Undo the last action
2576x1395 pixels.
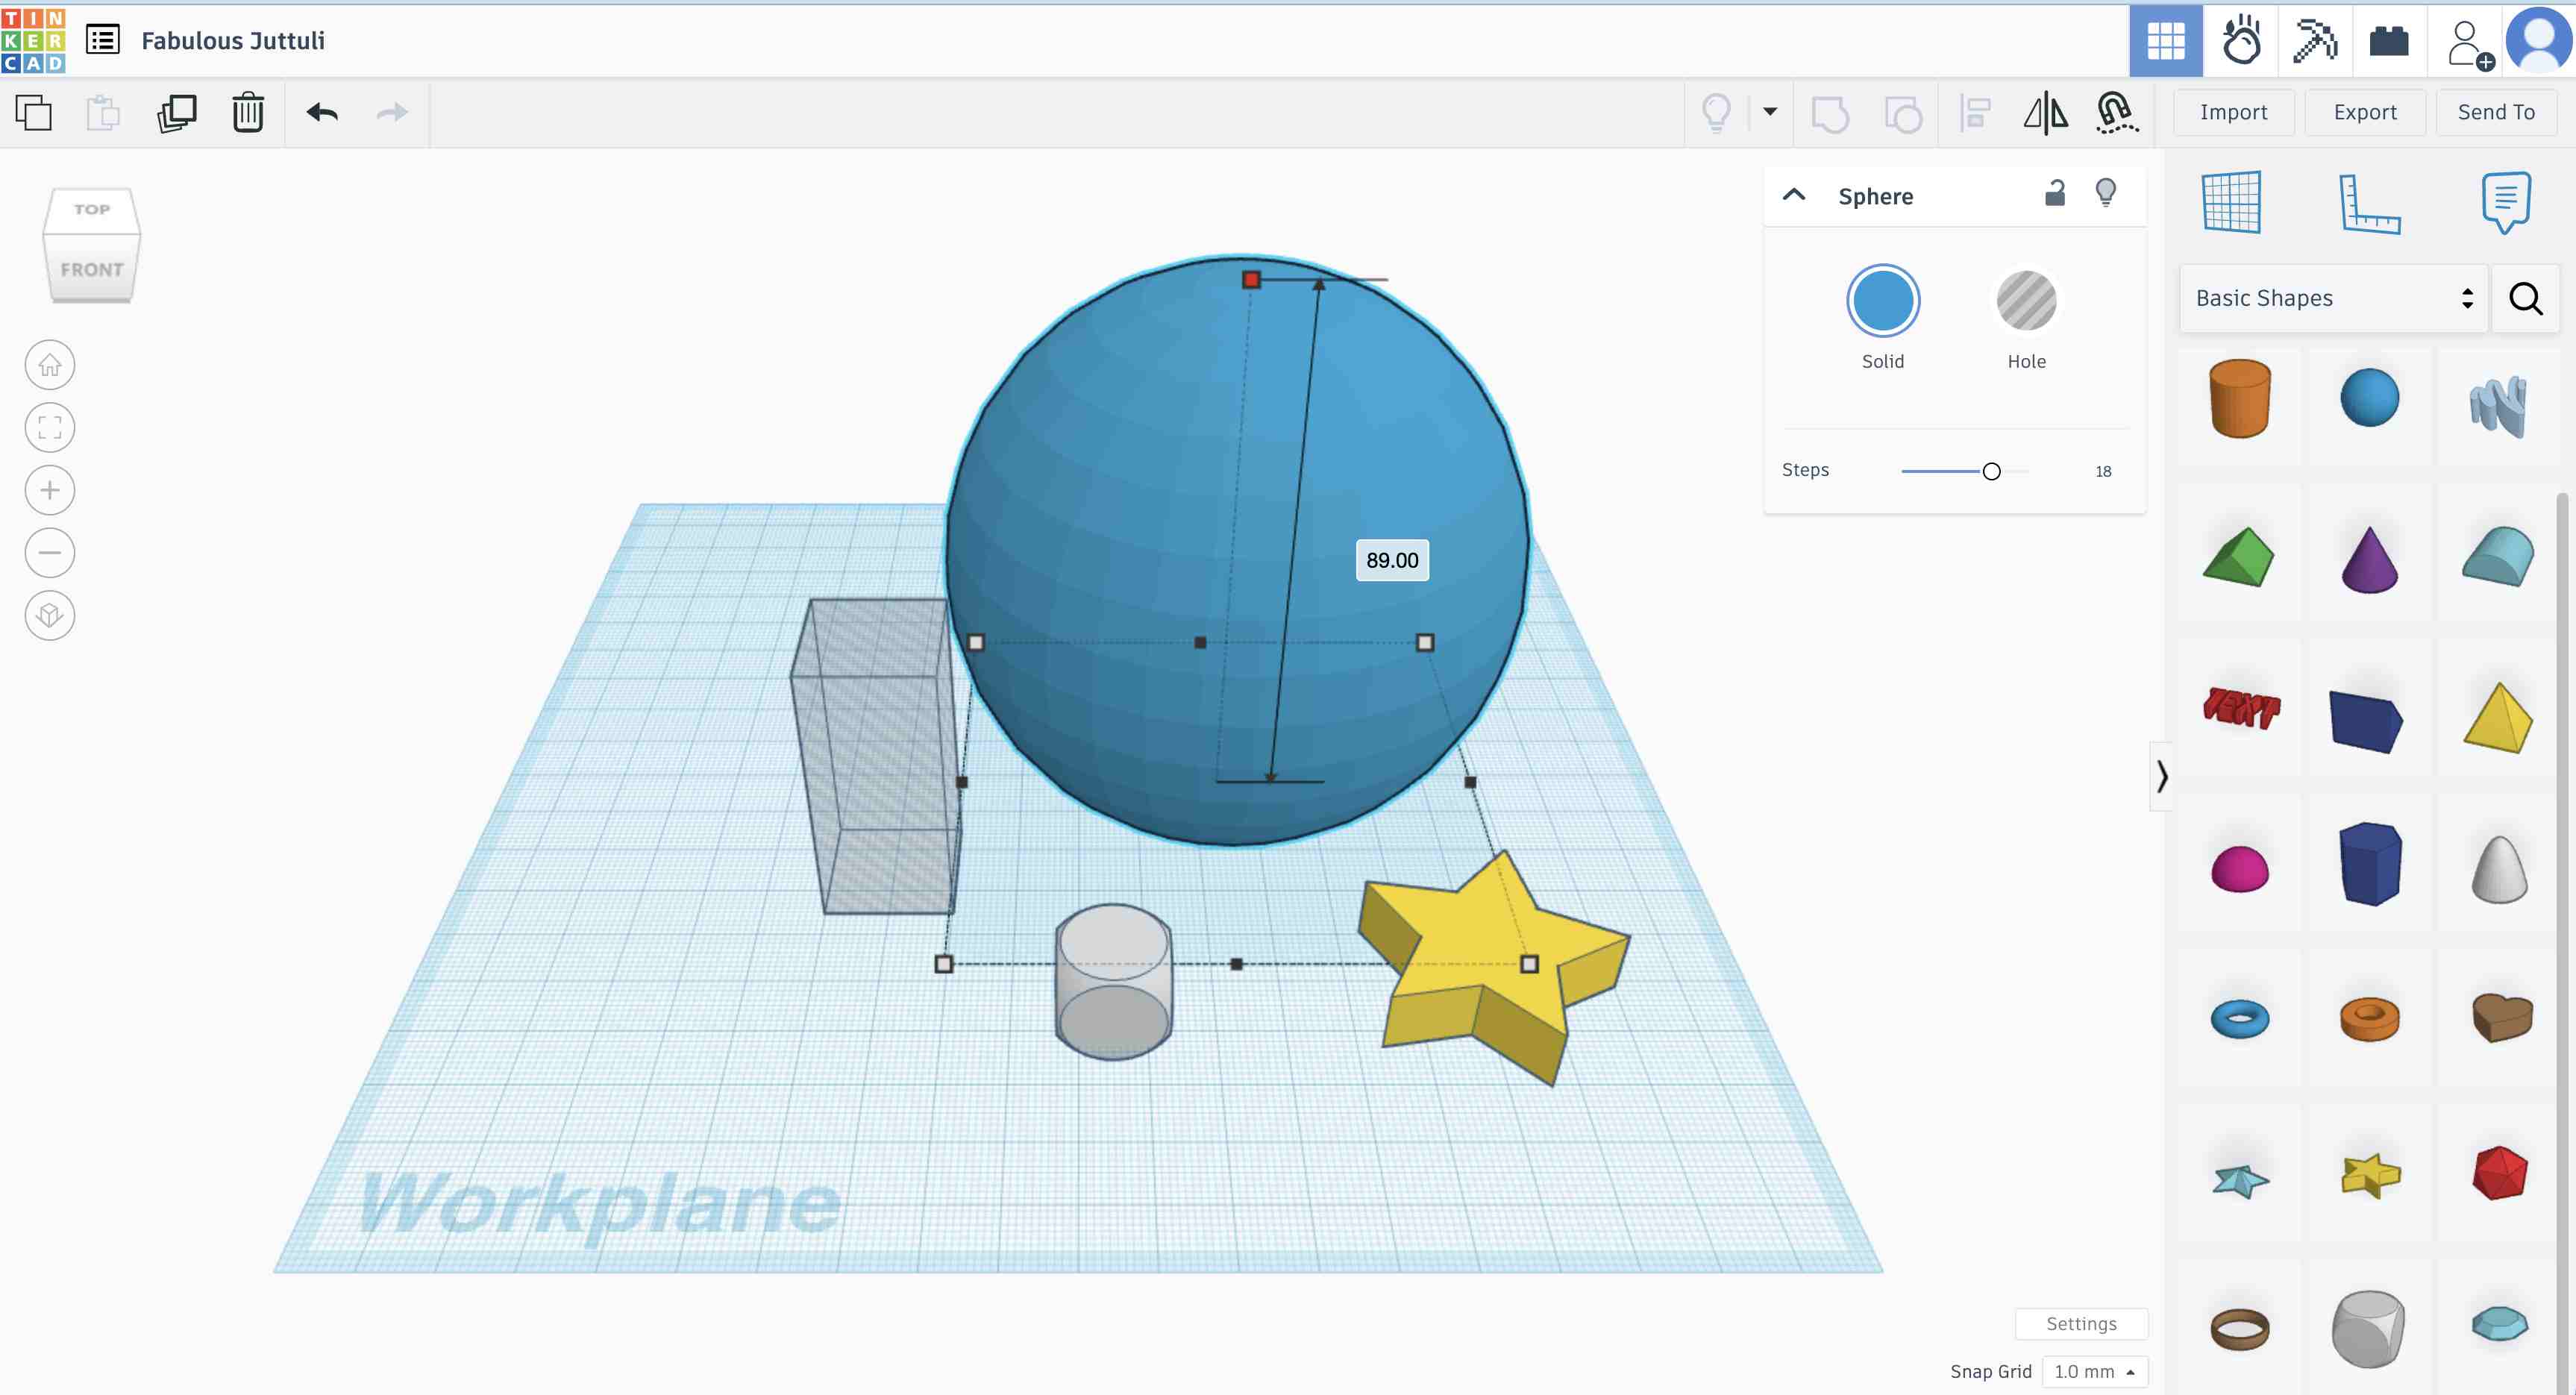click(322, 112)
